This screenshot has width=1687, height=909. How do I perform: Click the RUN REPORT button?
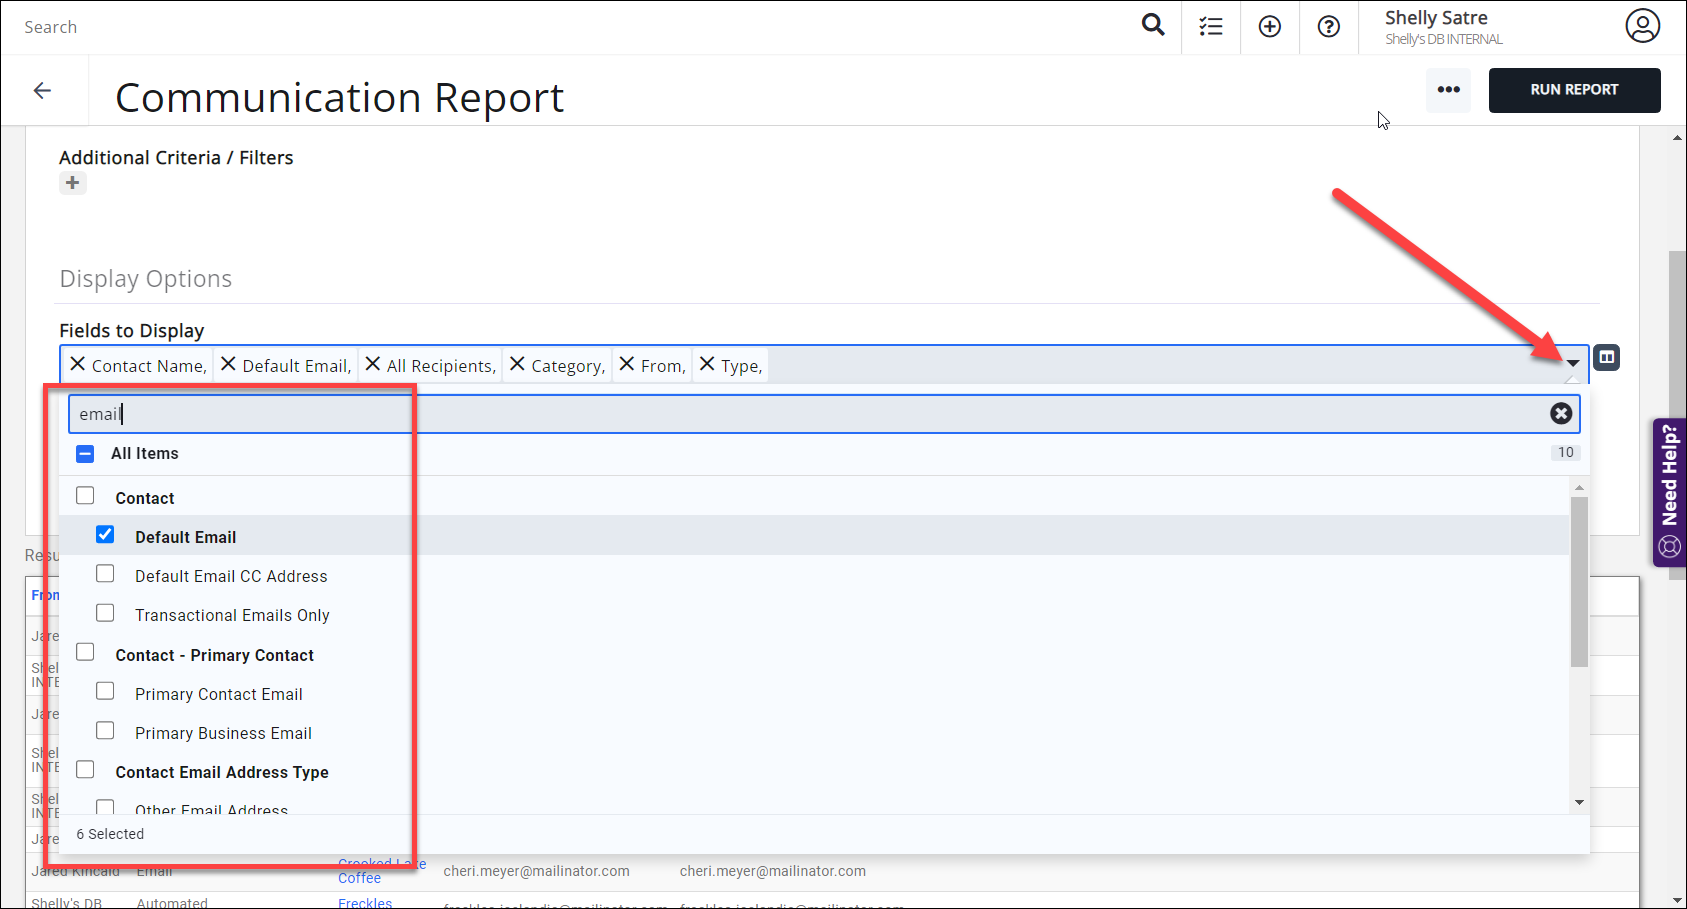(1574, 90)
